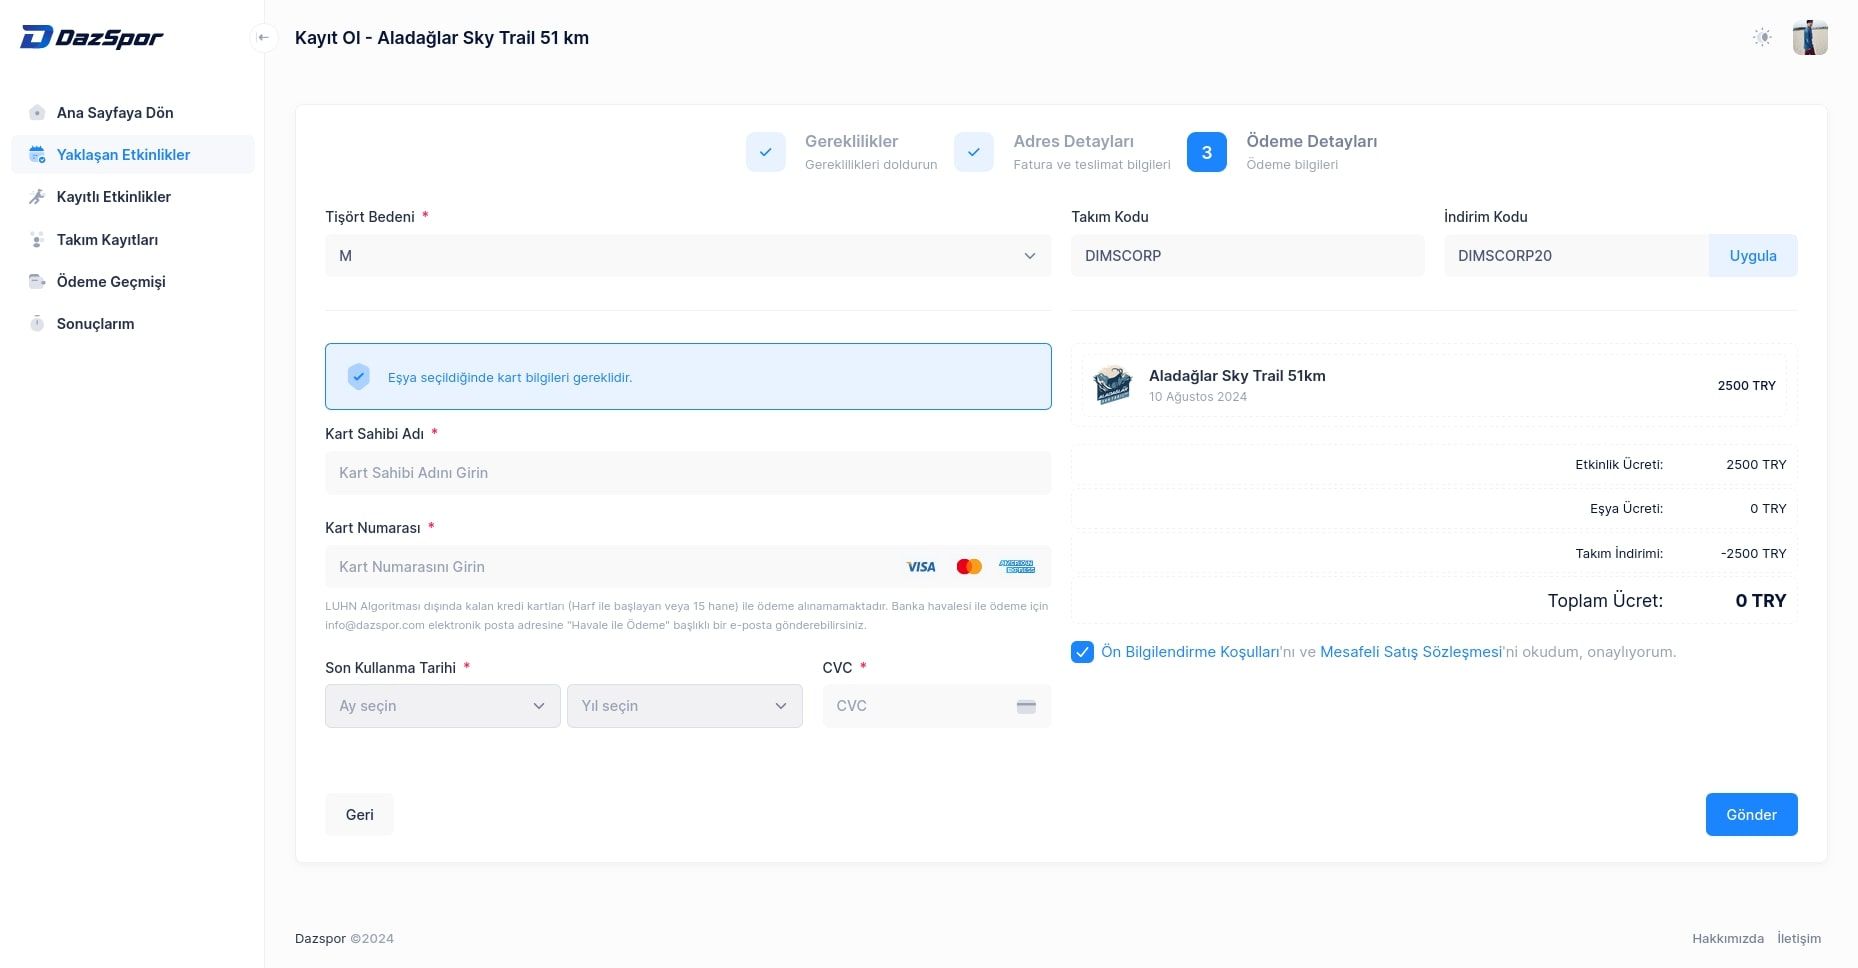Screen dimensions: 1858x968
Task: Click the card icon in CVC field
Action: (x=1026, y=706)
